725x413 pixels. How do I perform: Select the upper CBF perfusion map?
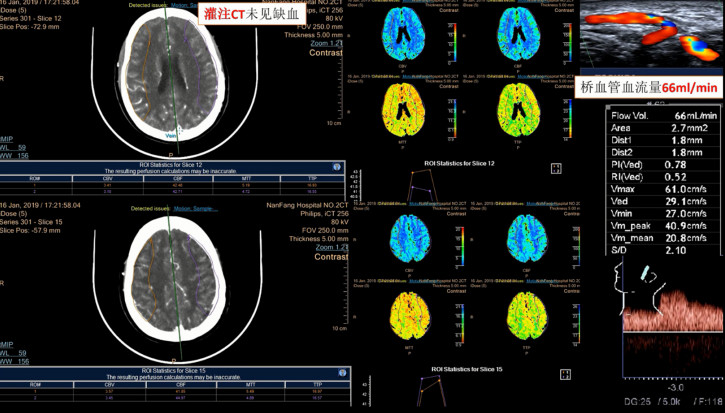(x=519, y=33)
